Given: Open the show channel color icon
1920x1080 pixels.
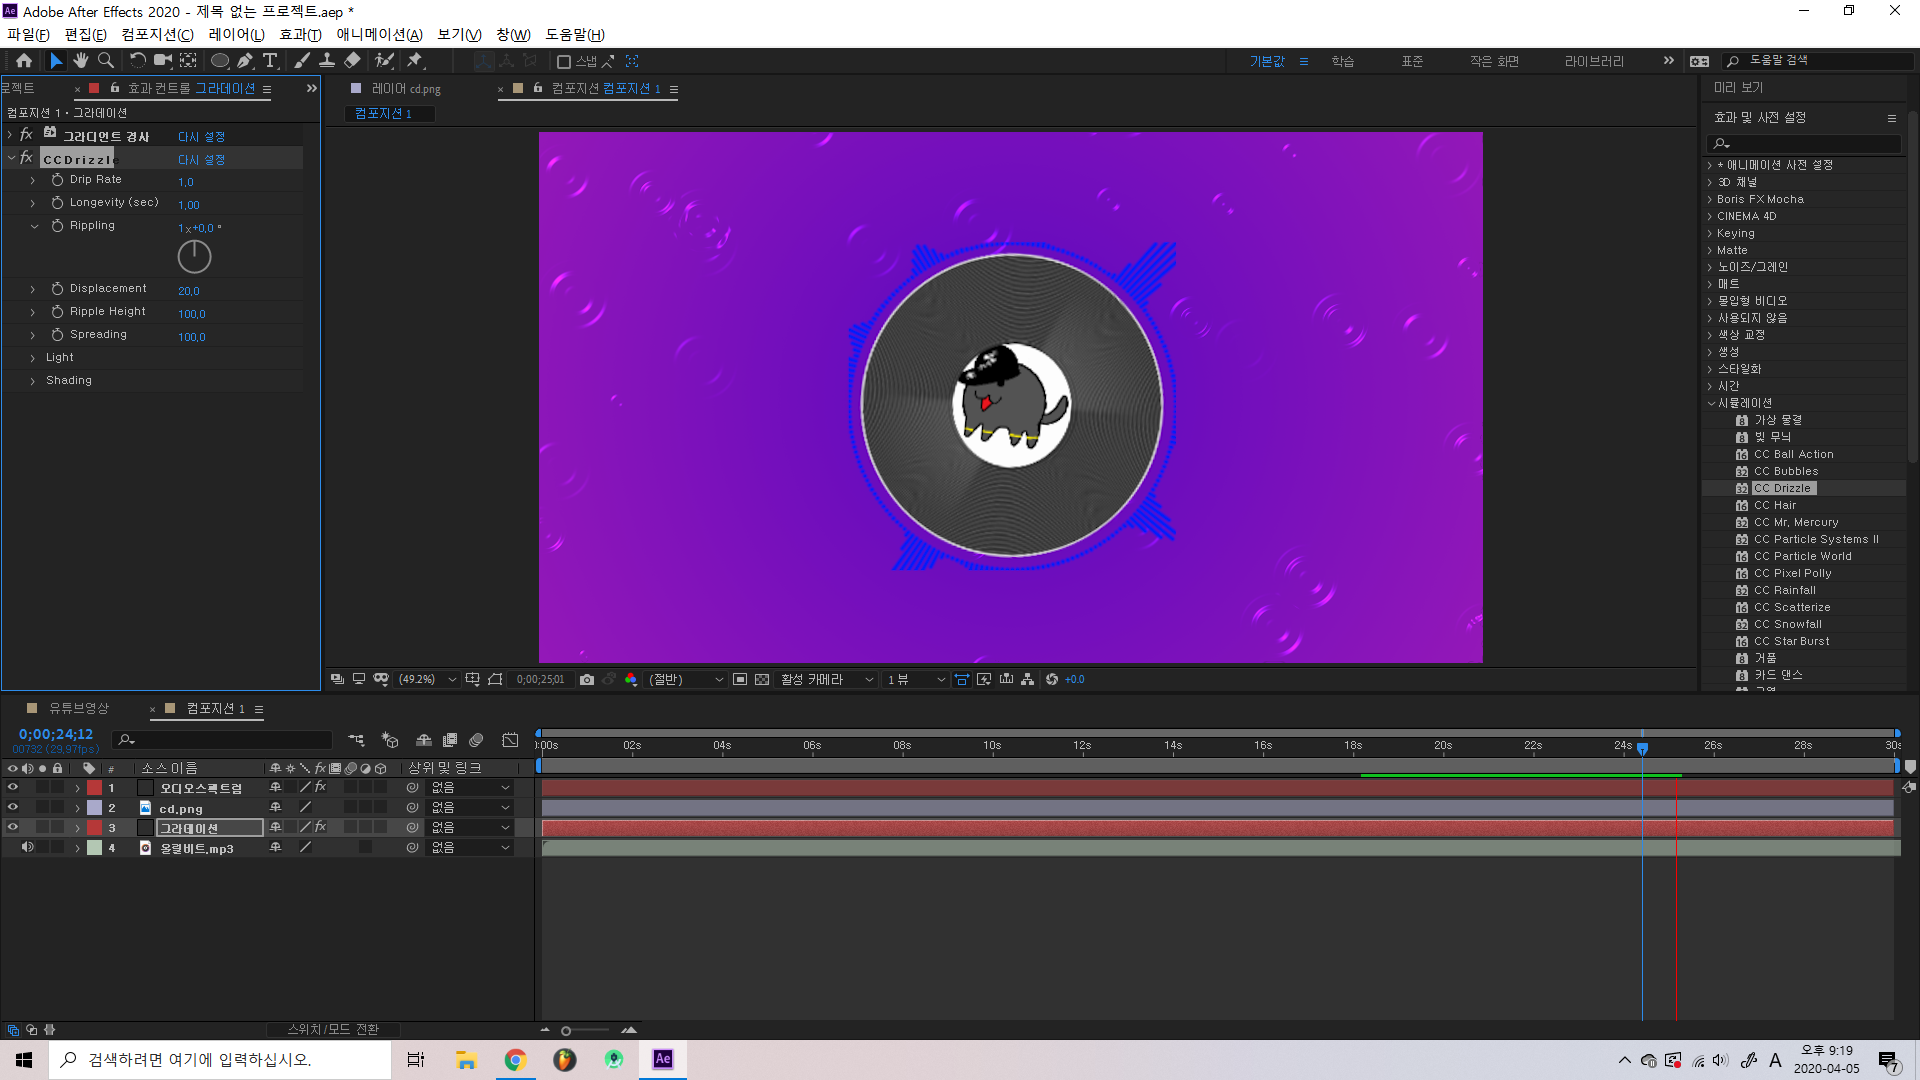Looking at the screenshot, I should 631,680.
